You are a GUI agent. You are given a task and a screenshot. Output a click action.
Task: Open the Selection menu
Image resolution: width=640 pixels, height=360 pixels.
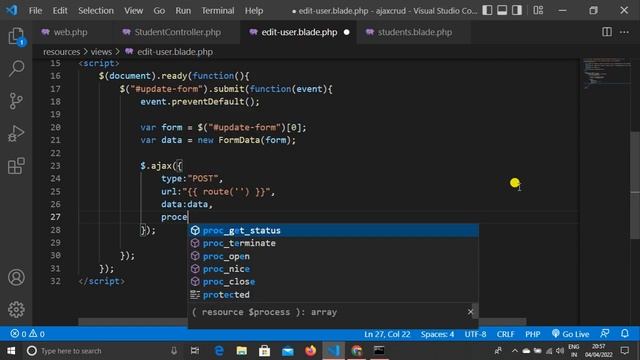(x=96, y=11)
